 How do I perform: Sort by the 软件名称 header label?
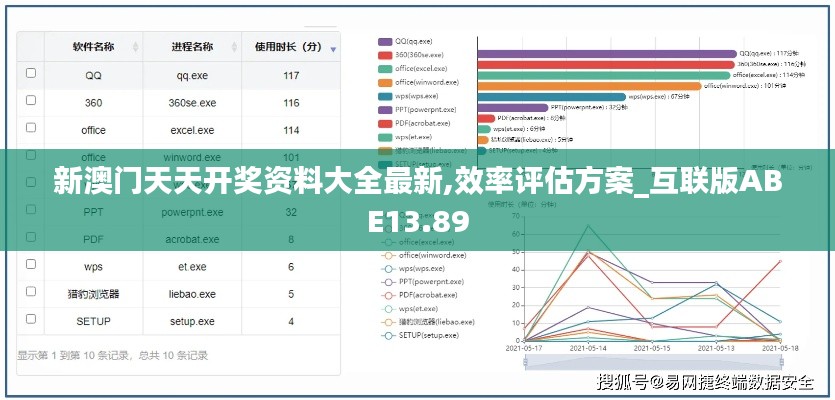click(x=93, y=47)
